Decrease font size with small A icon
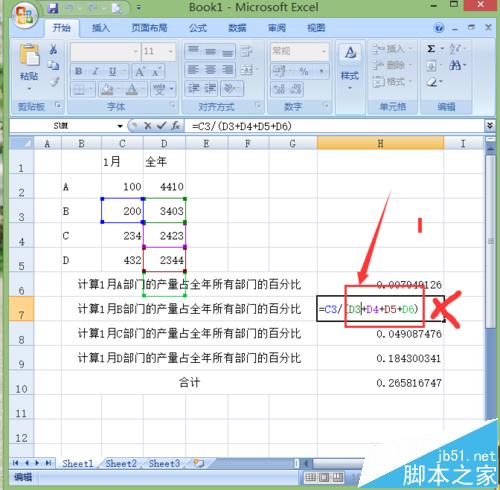This screenshot has width=500, height=490. pyautogui.click(x=156, y=71)
